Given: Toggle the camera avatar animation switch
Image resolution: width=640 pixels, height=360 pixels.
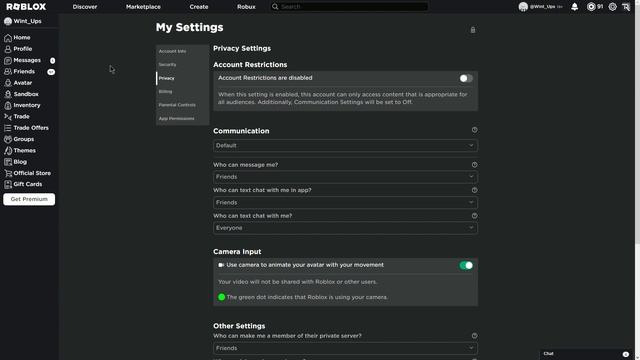Looking at the screenshot, I should (x=466, y=265).
